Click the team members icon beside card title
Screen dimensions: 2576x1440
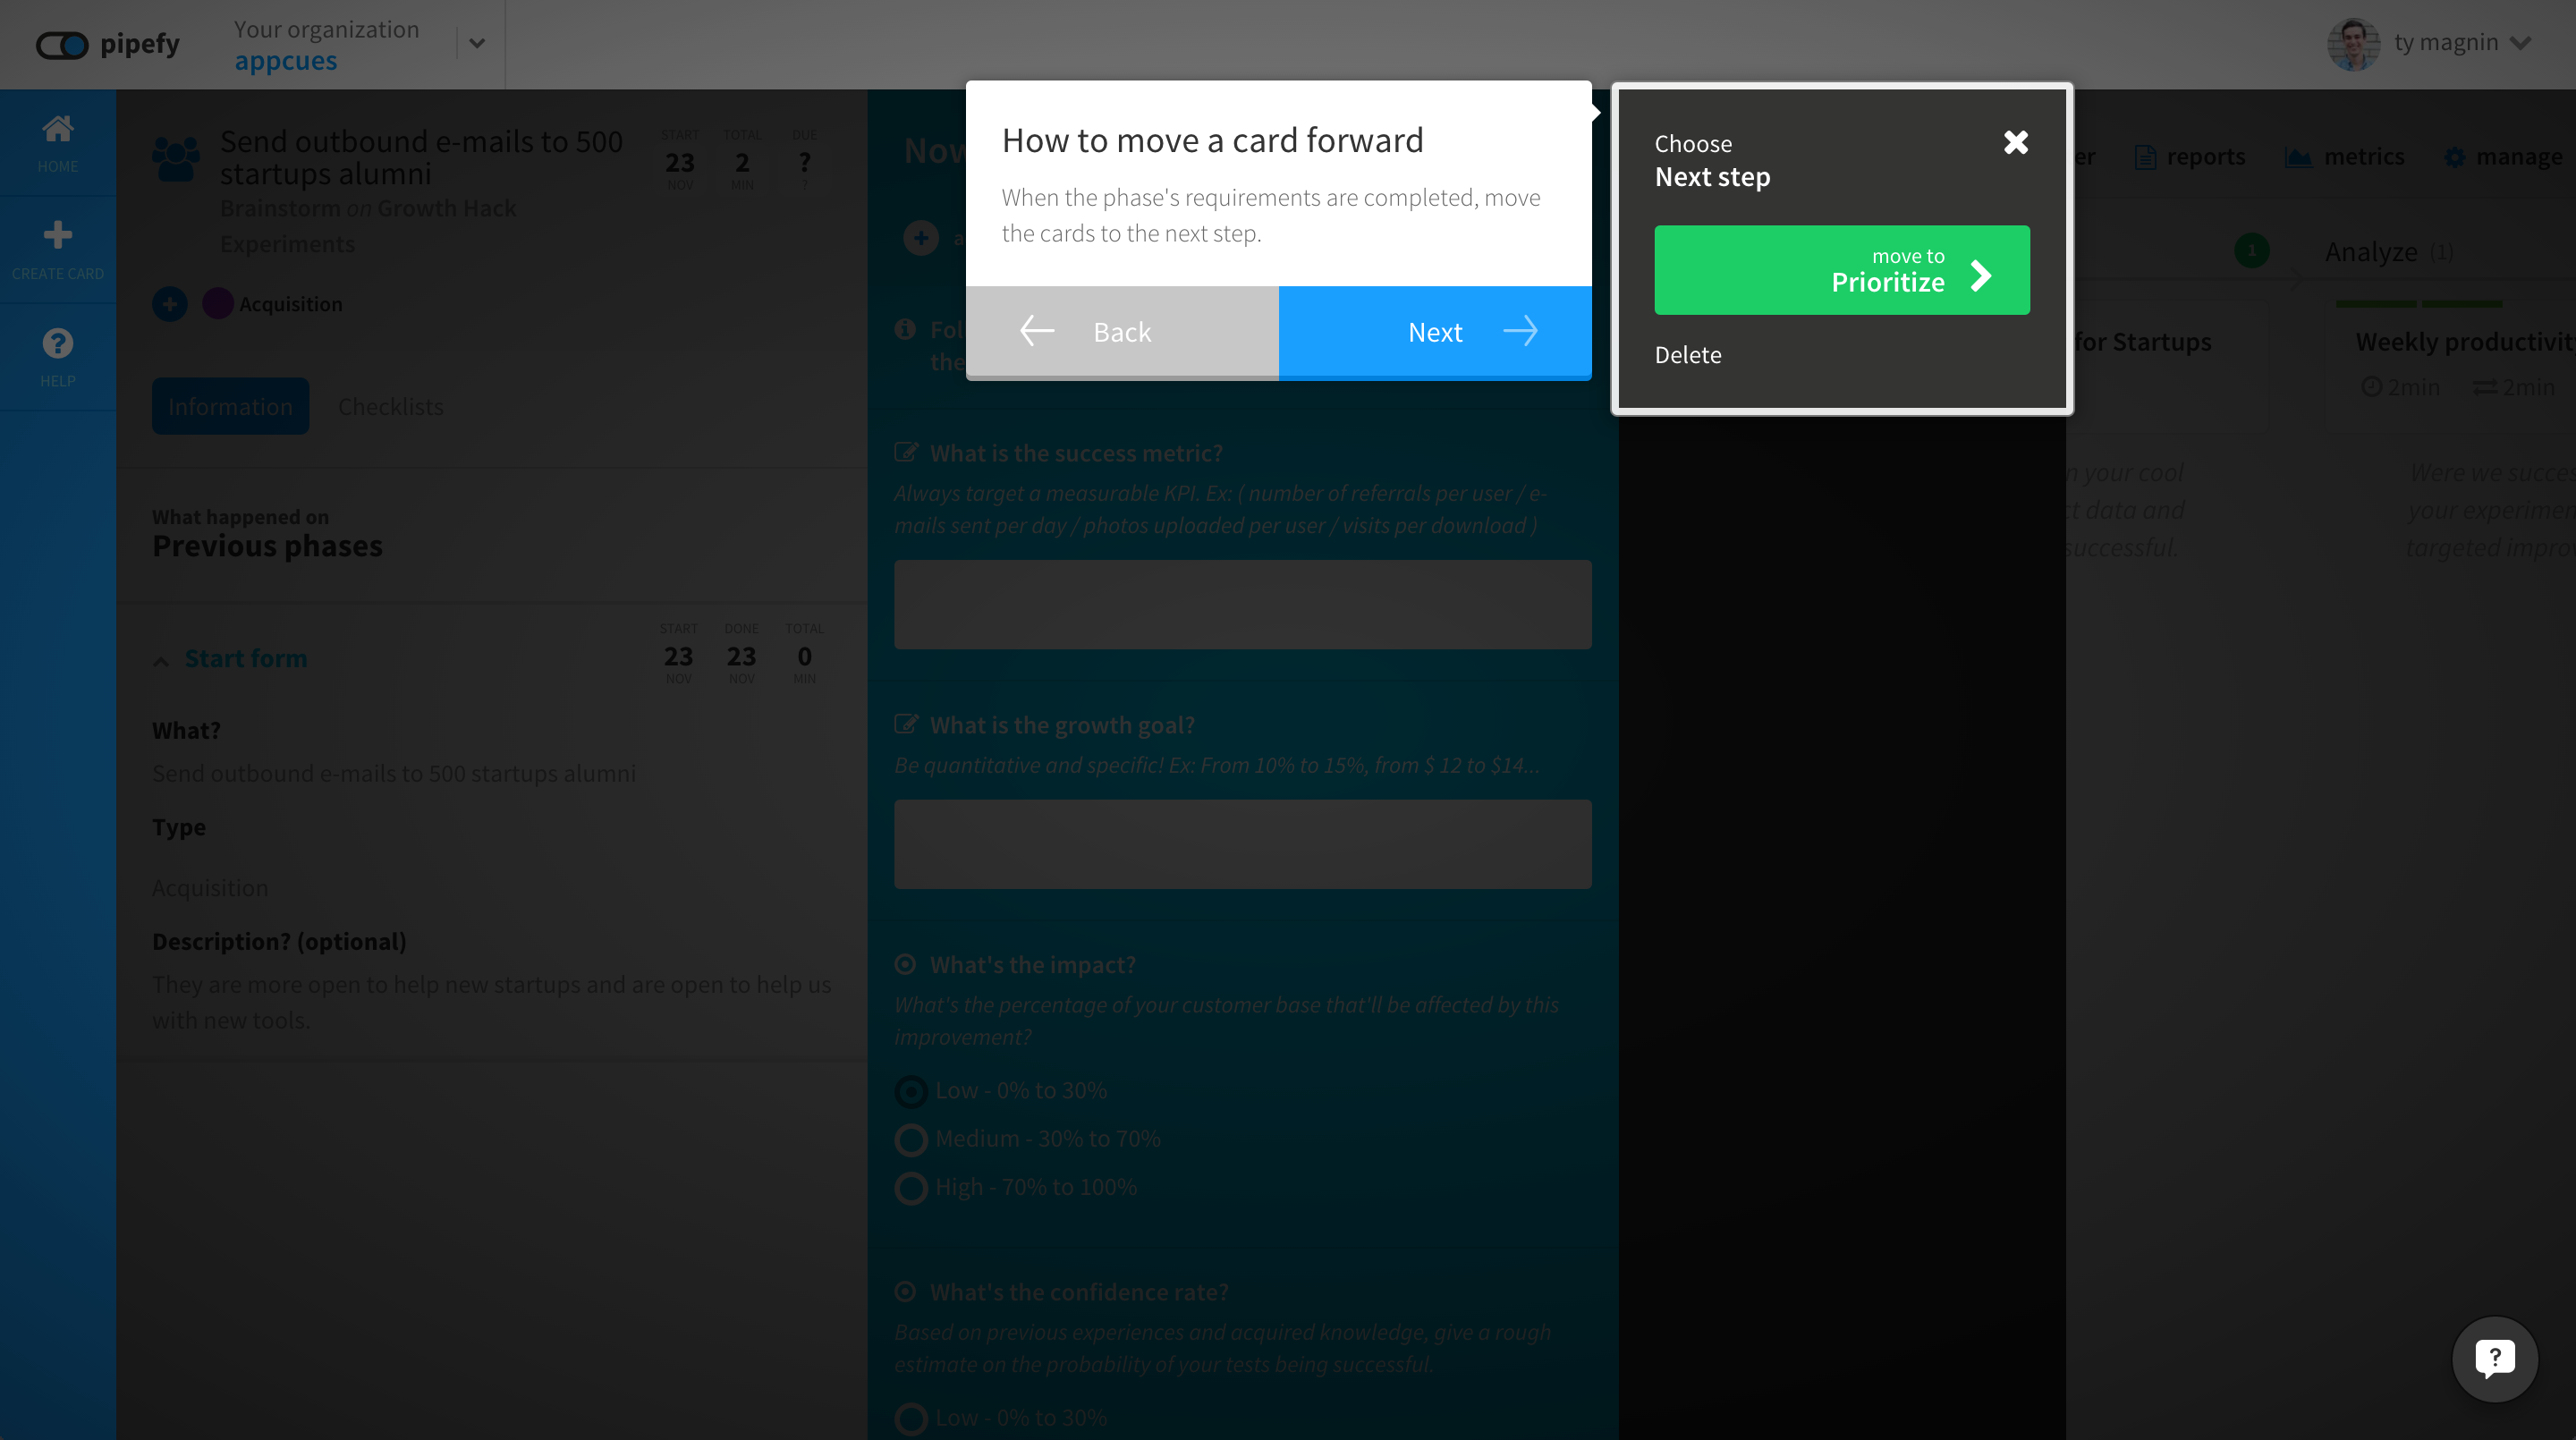(x=176, y=158)
